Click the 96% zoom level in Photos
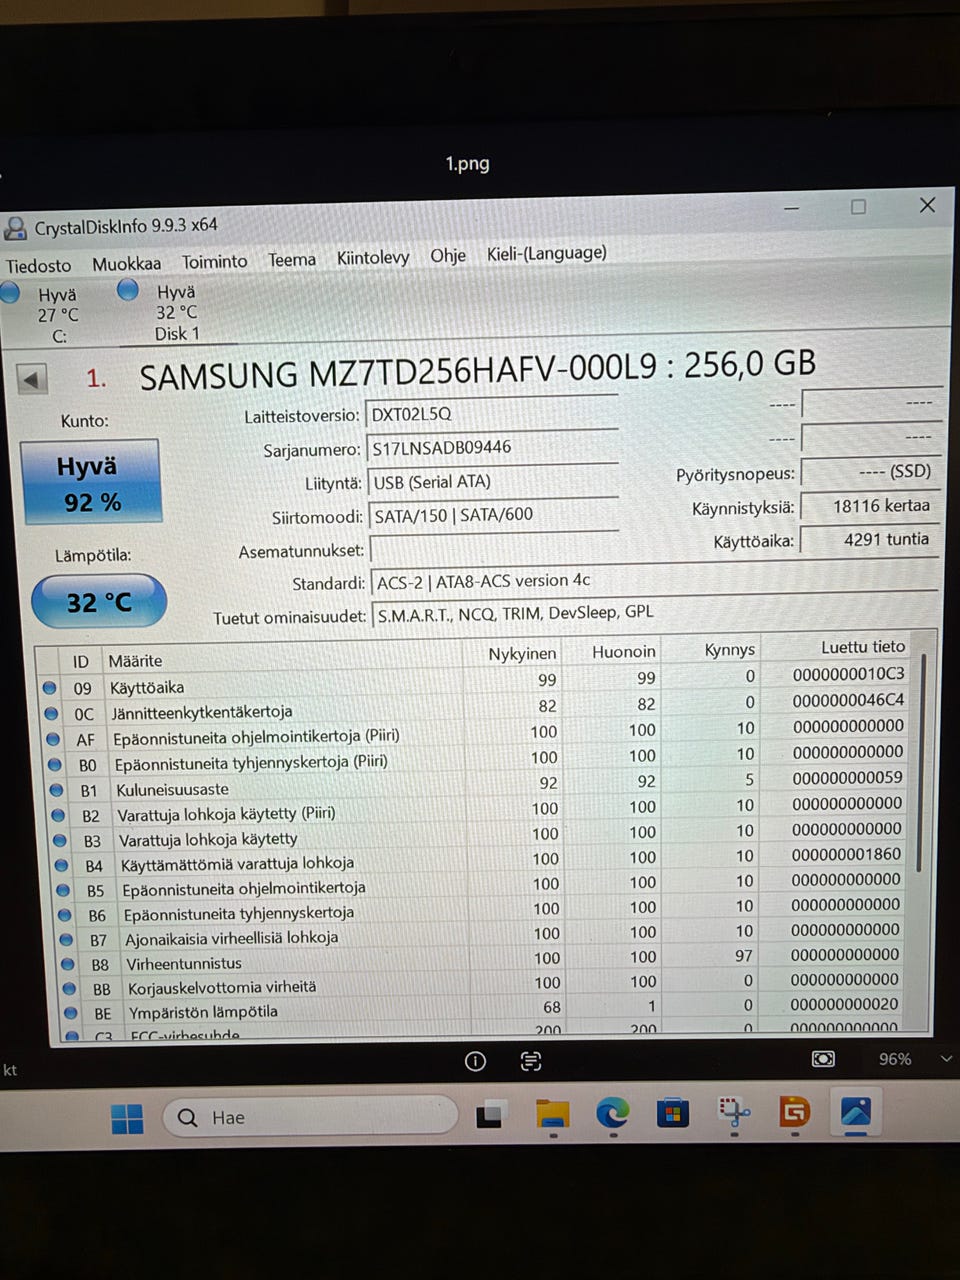The width and height of the screenshot is (960, 1280). 895,1059
